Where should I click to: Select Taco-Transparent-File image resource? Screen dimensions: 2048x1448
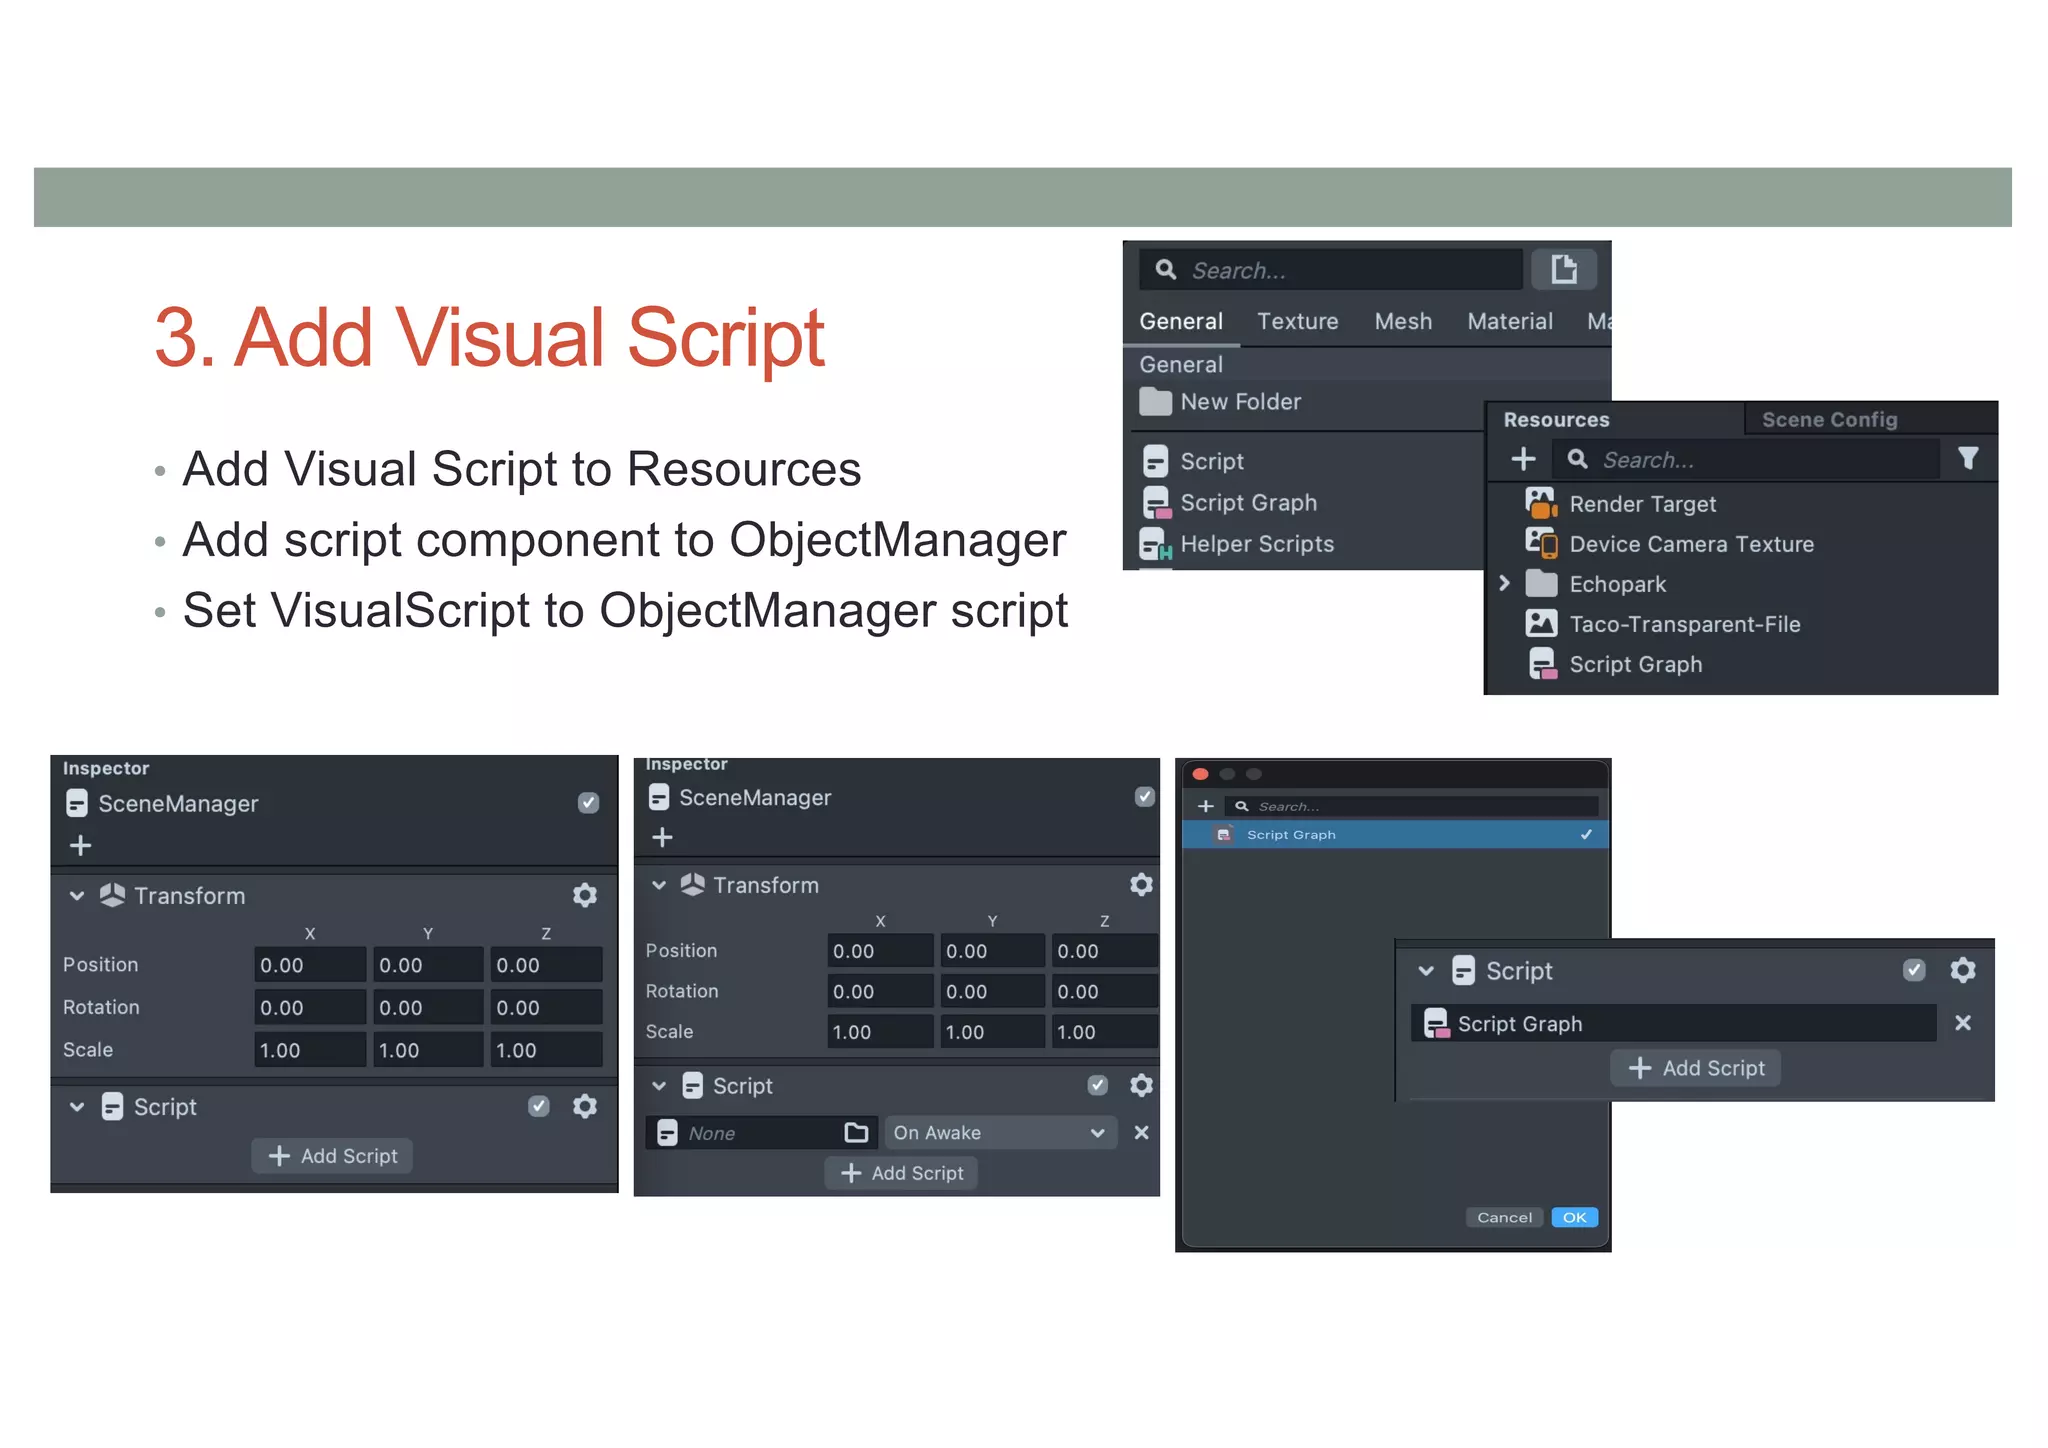tap(1662, 624)
